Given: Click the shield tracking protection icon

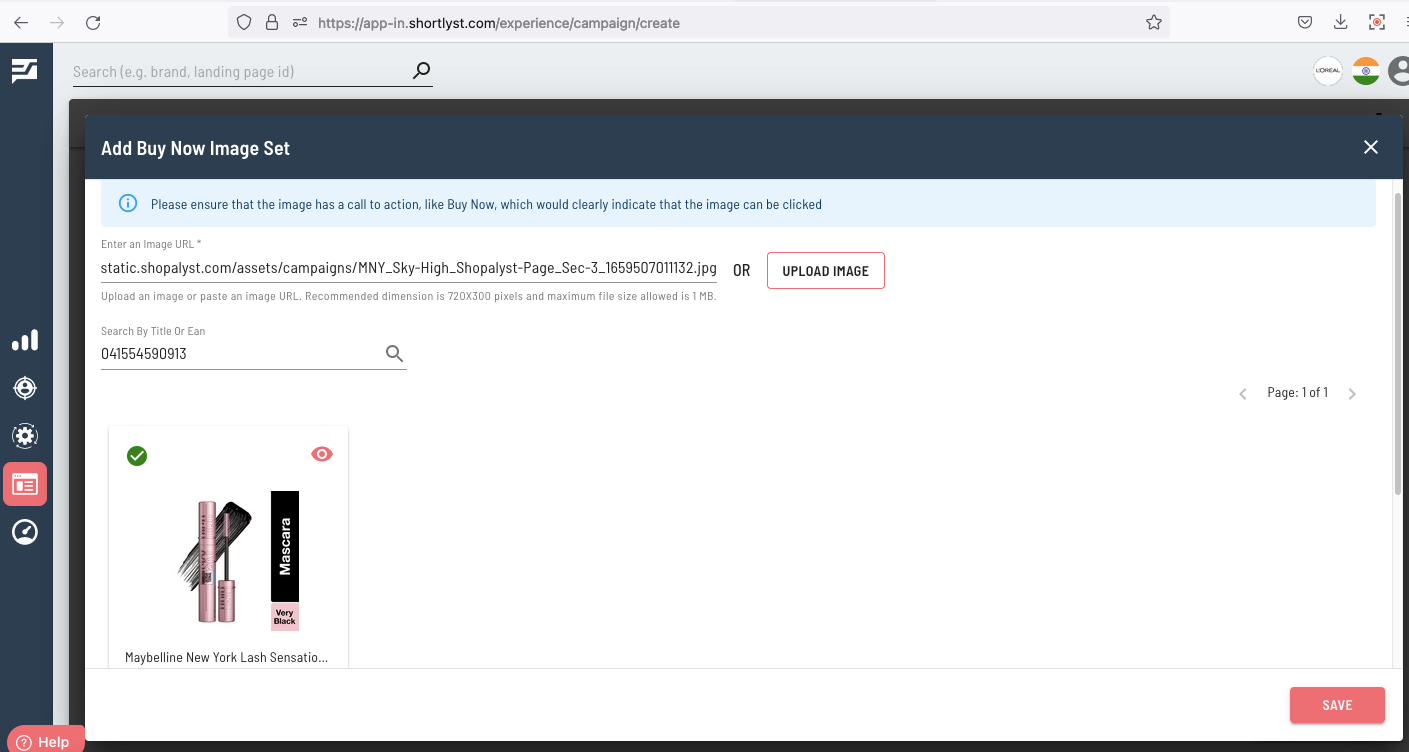Looking at the screenshot, I should (244, 22).
